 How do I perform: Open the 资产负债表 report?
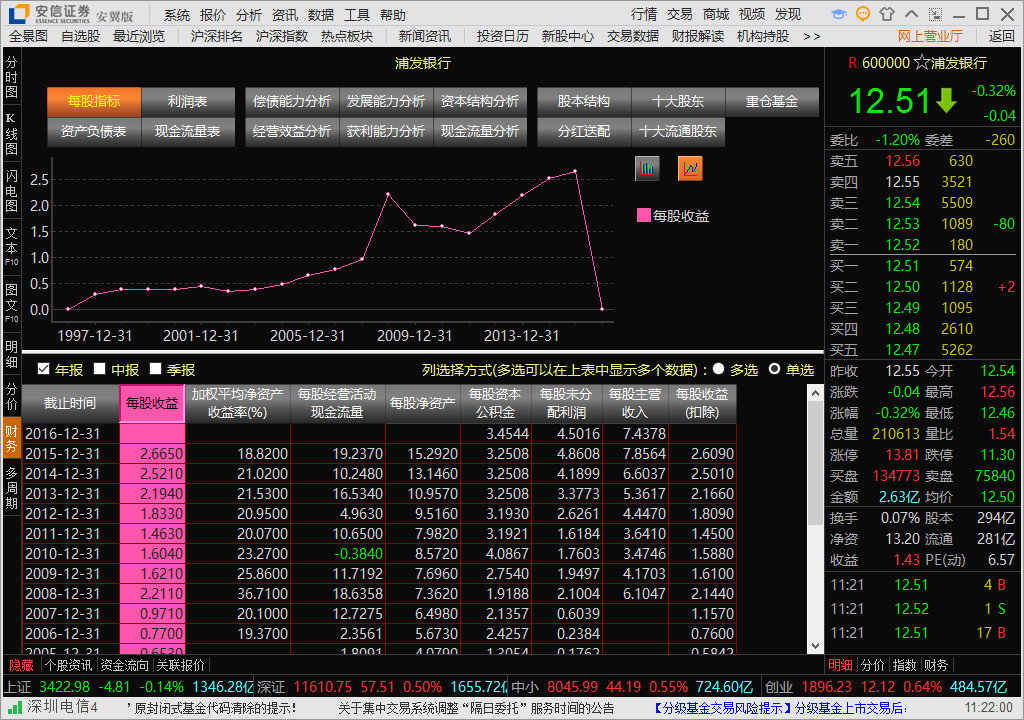pos(93,131)
